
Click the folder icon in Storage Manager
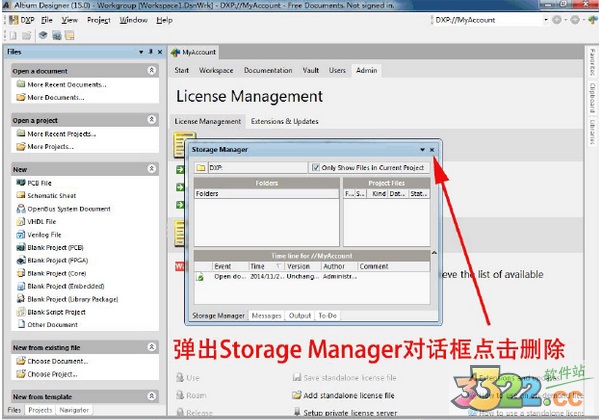pyautogui.click(x=201, y=167)
